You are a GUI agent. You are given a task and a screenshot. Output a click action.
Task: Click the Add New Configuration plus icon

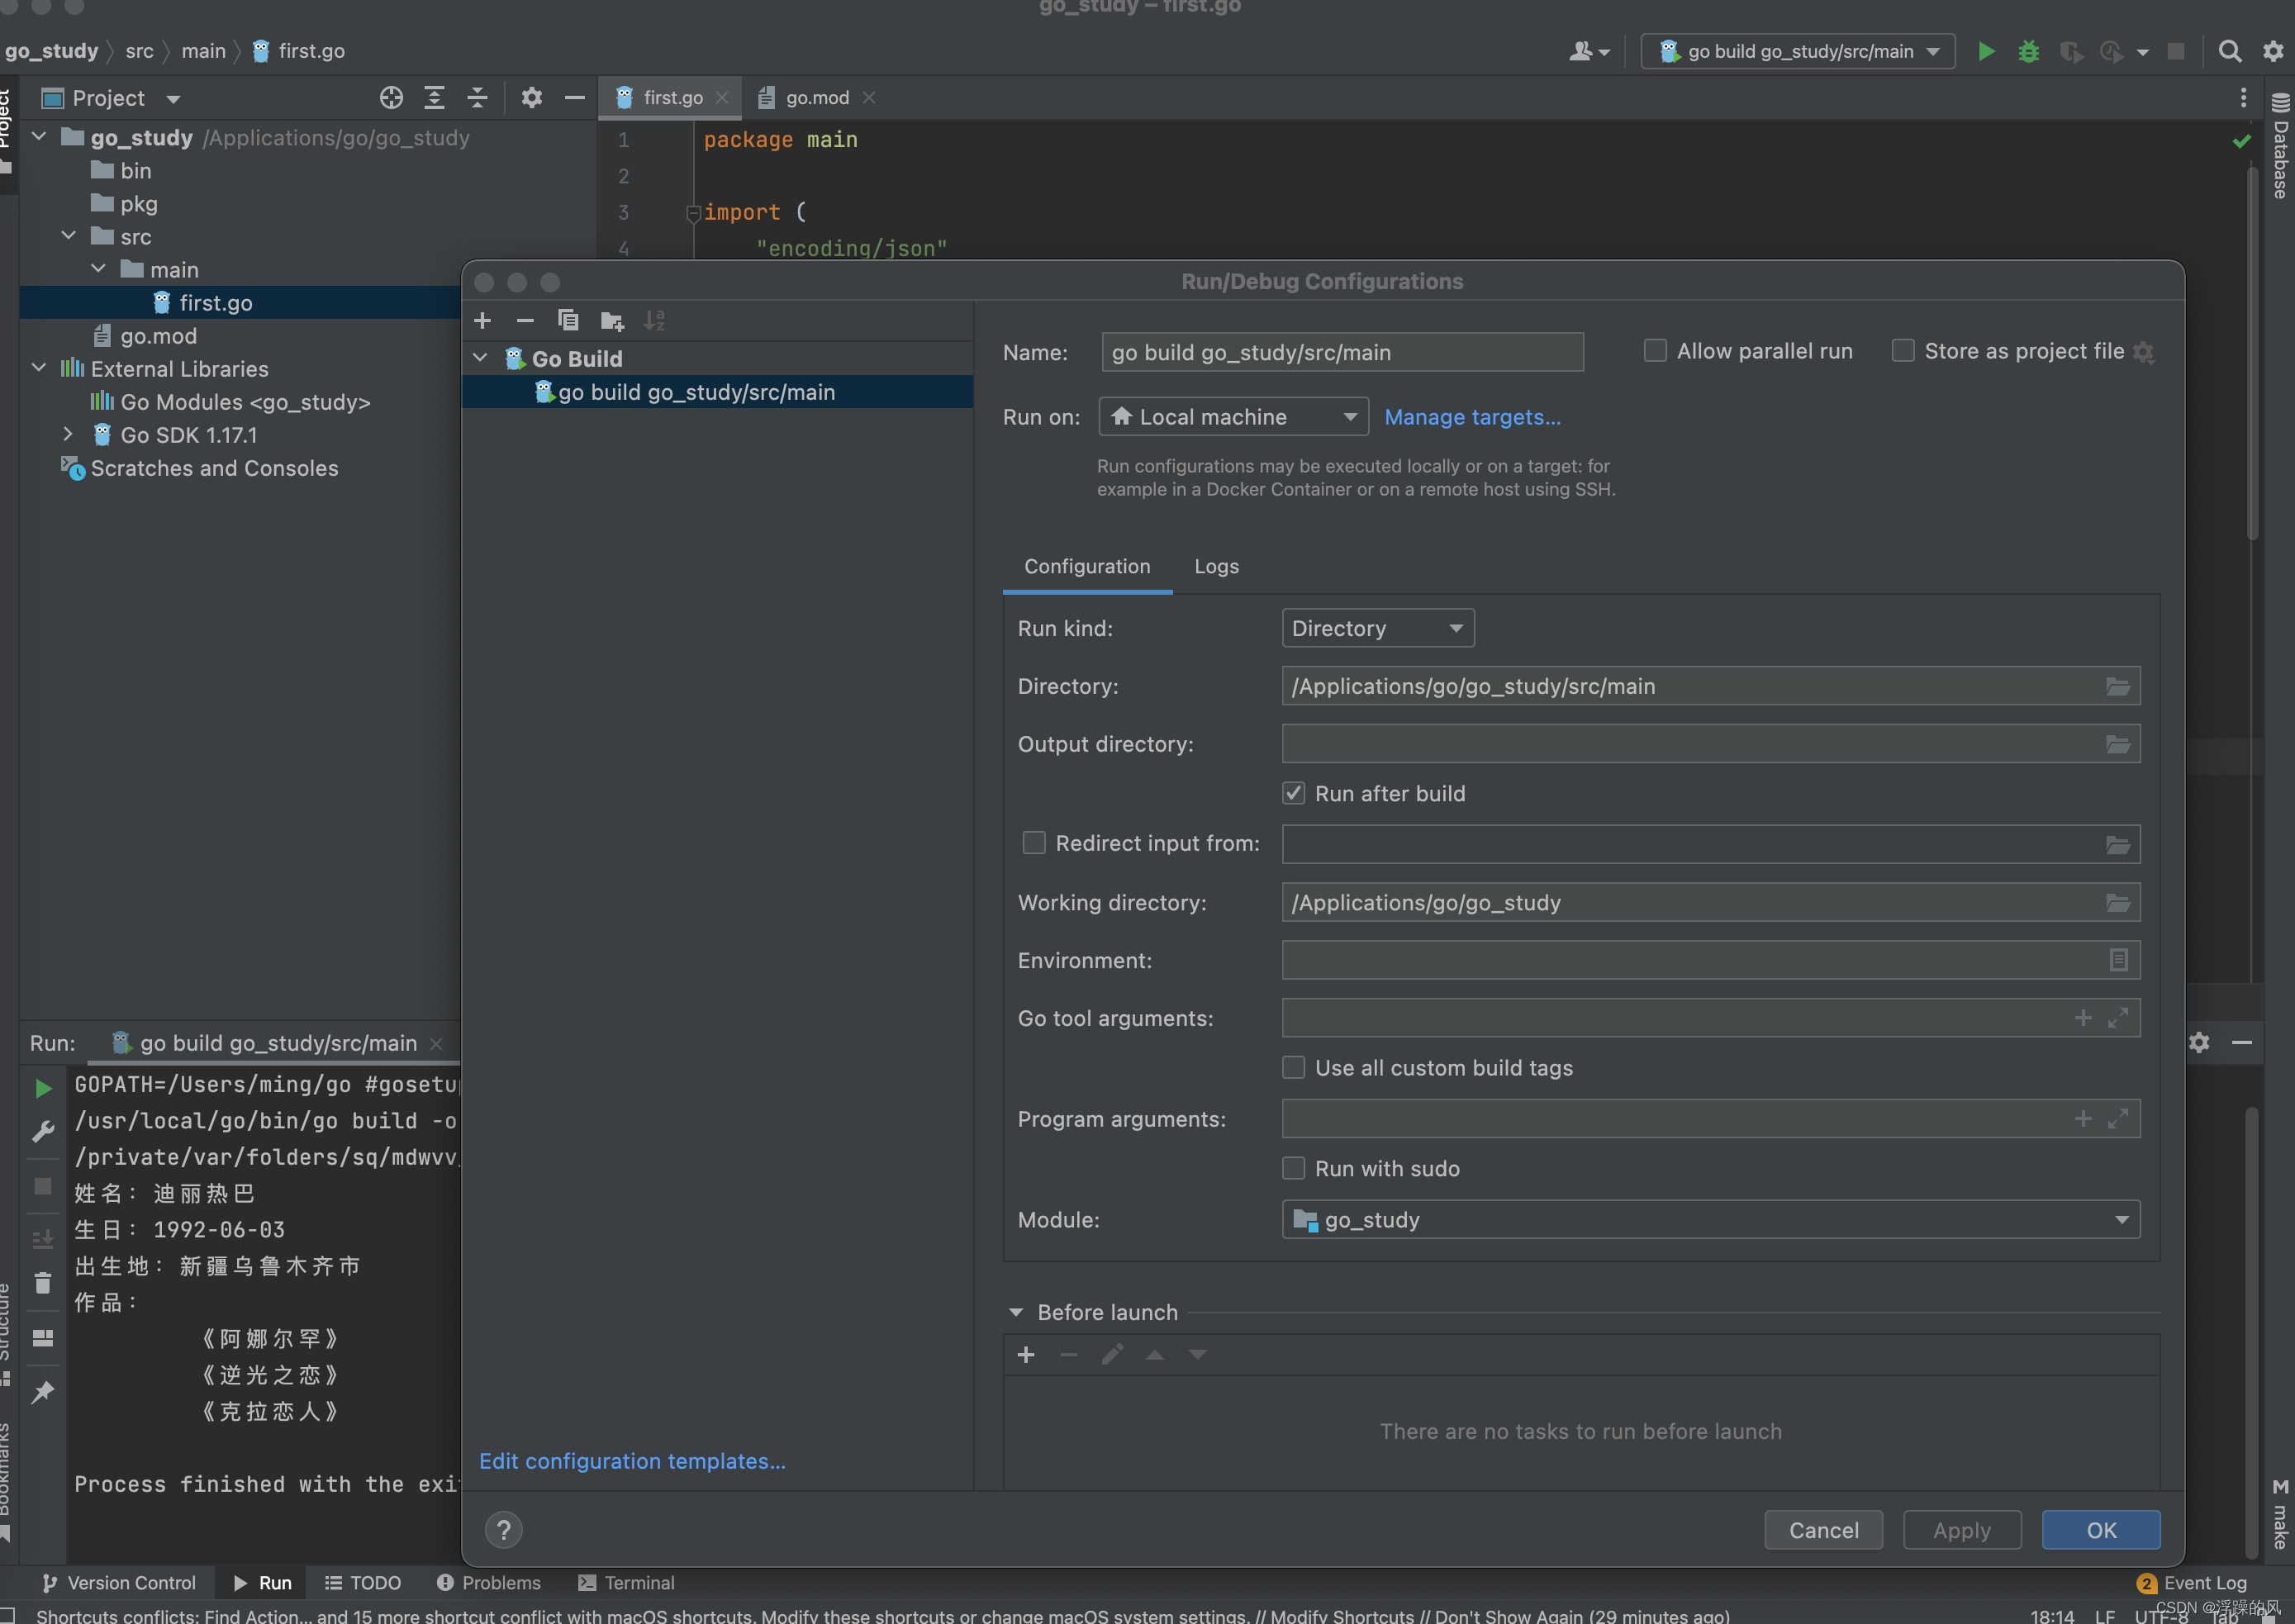coord(483,320)
